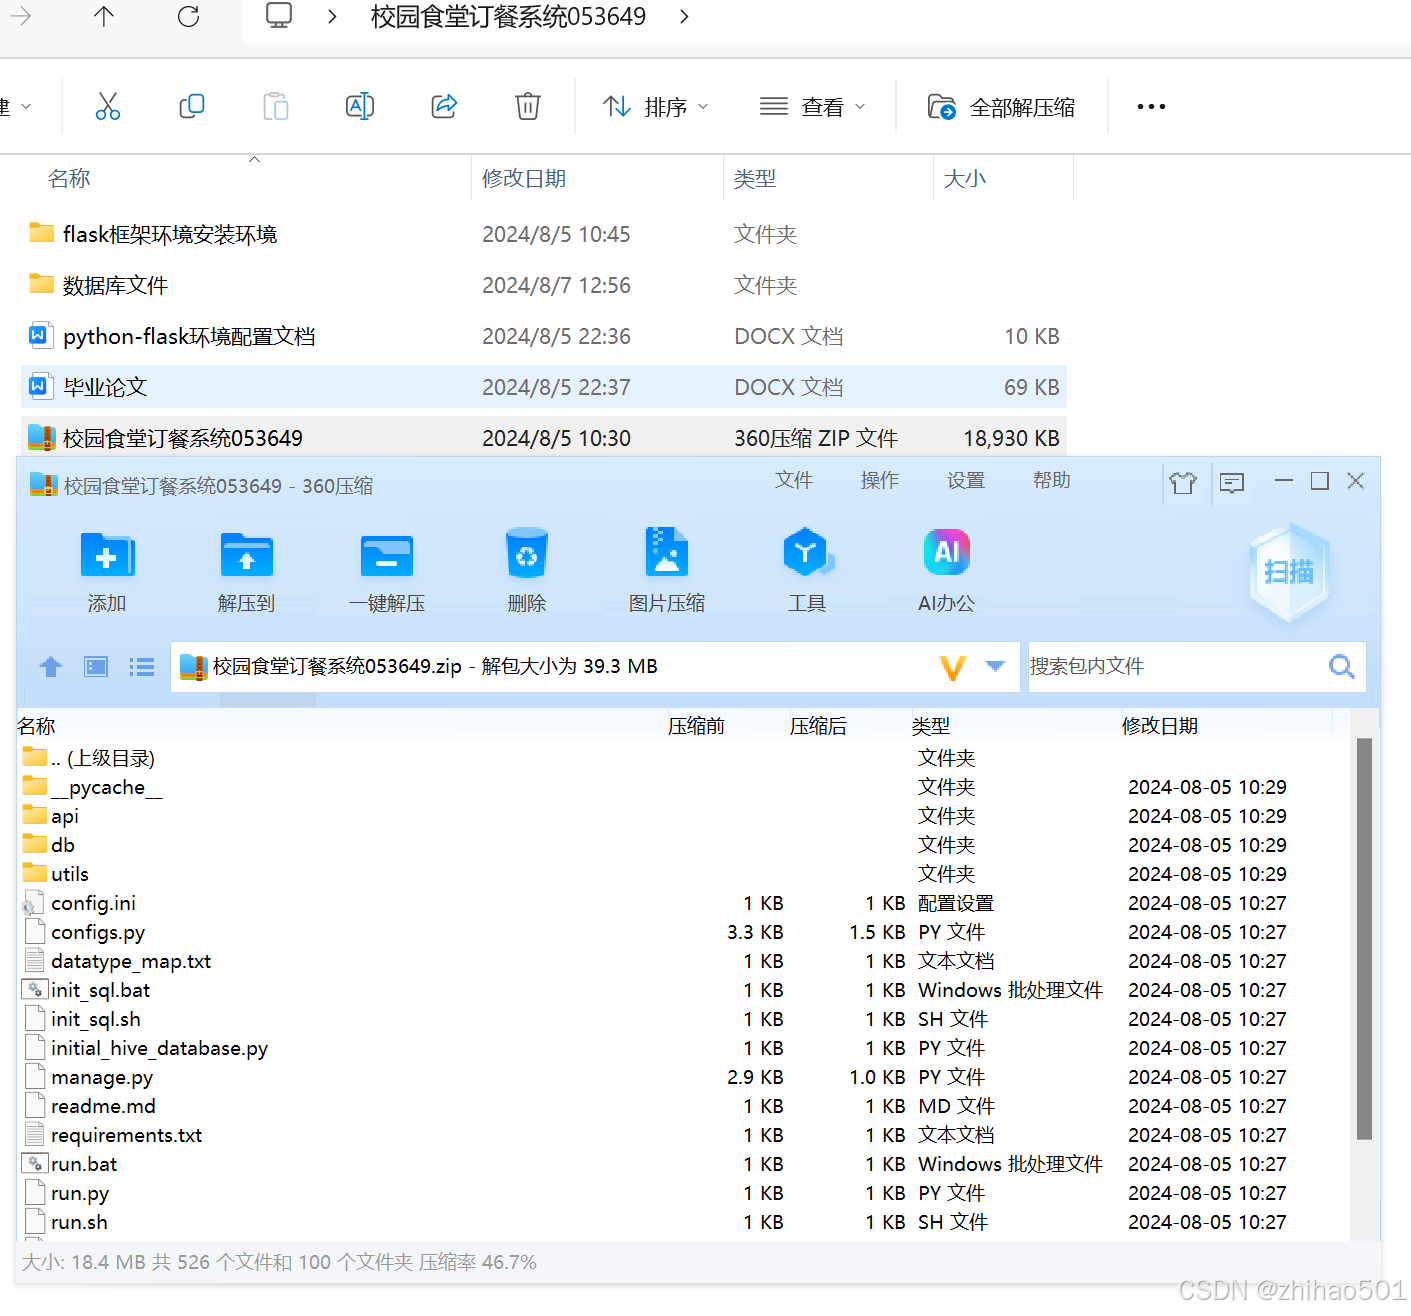The width and height of the screenshot is (1411, 1316).
Task: Open the archive path history dropdown arrow
Action: click(x=995, y=666)
